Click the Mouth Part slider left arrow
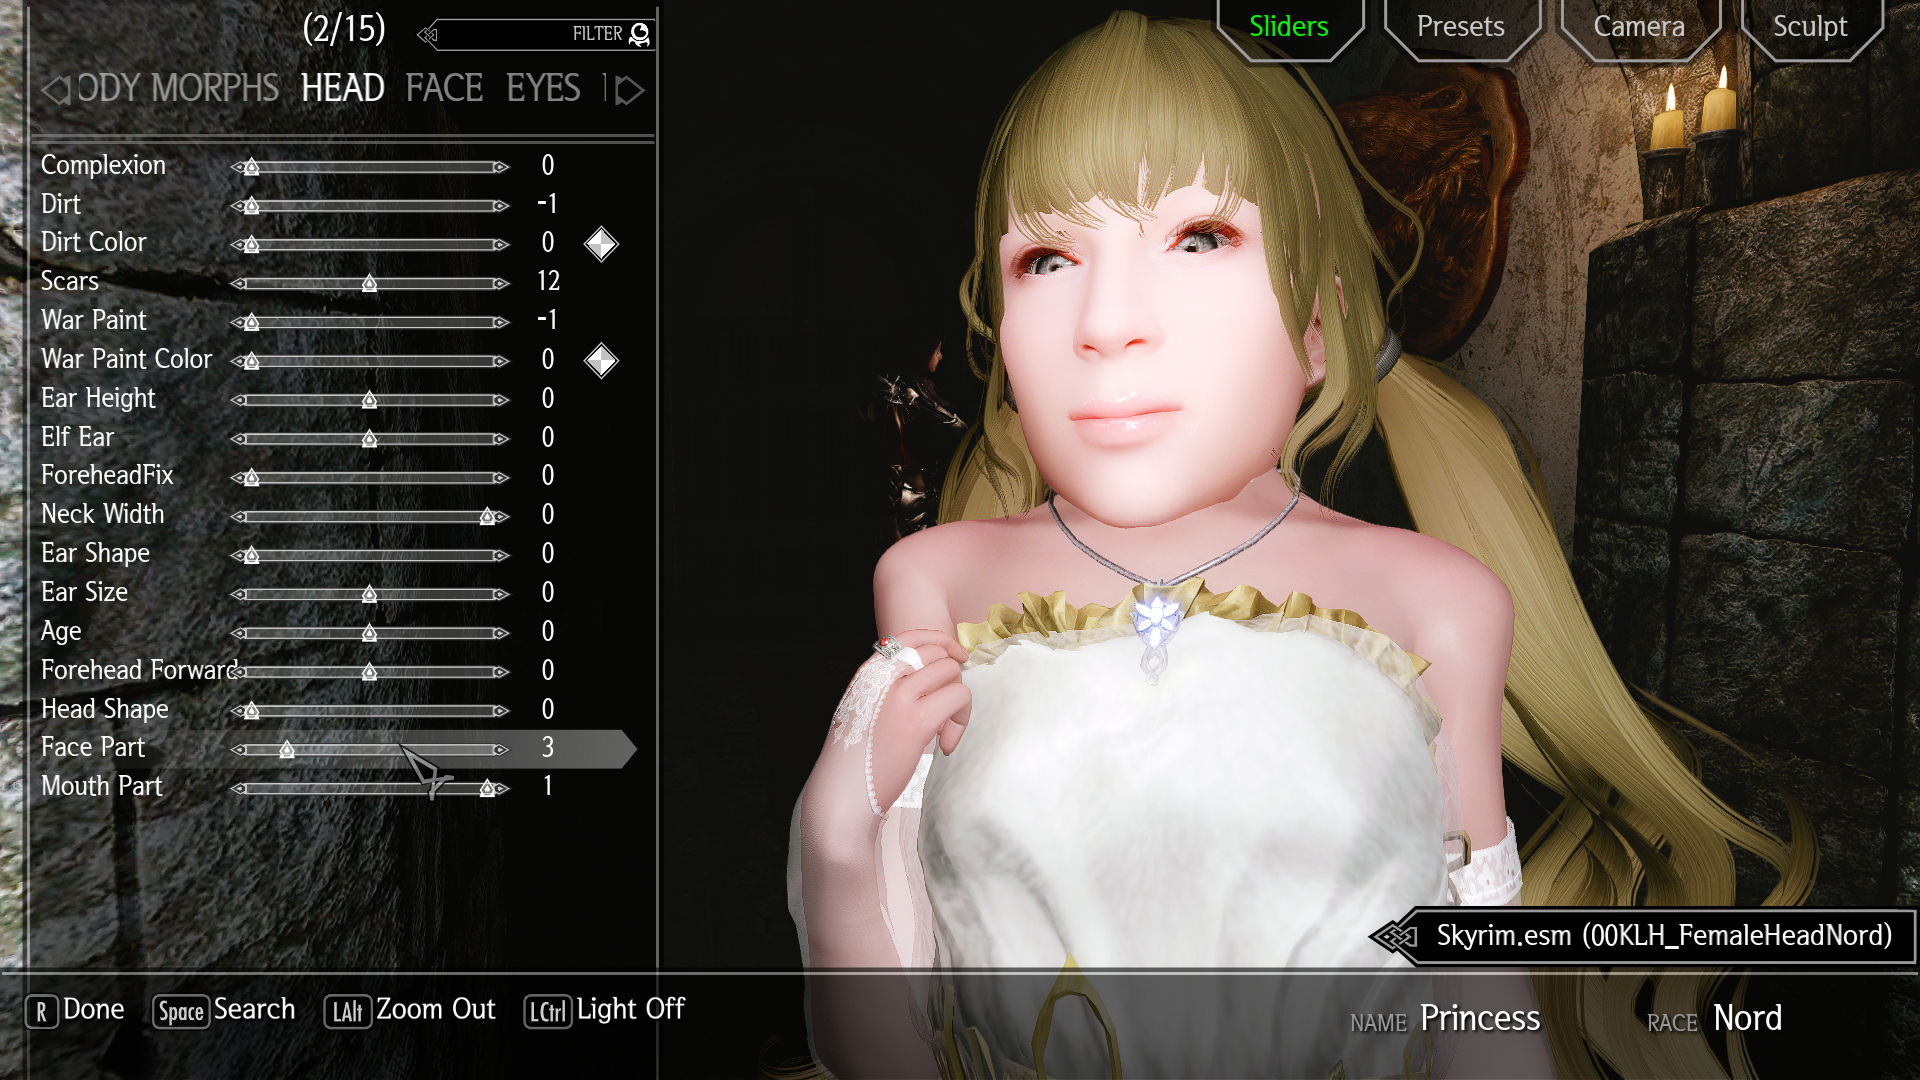The height and width of the screenshot is (1080, 1920). pyautogui.click(x=237, y=789)
